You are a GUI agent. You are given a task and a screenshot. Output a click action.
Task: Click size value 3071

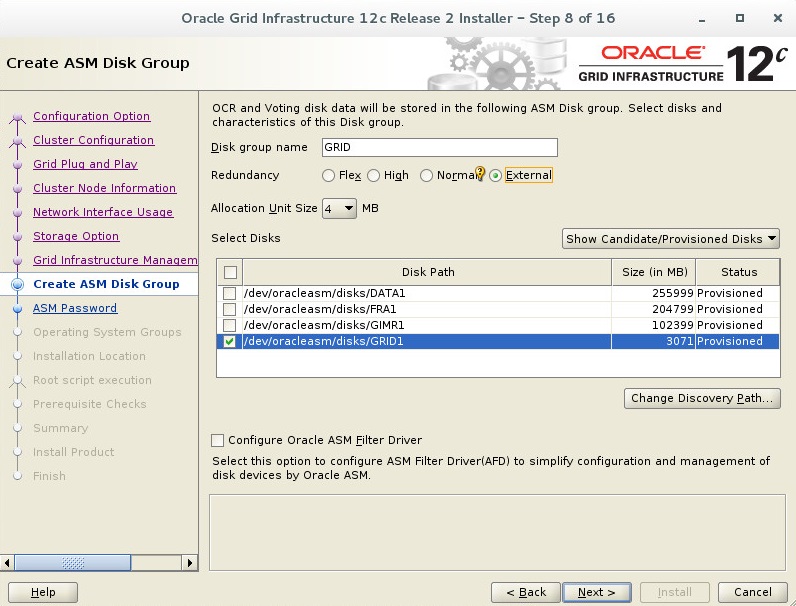(x=680, y=341)
